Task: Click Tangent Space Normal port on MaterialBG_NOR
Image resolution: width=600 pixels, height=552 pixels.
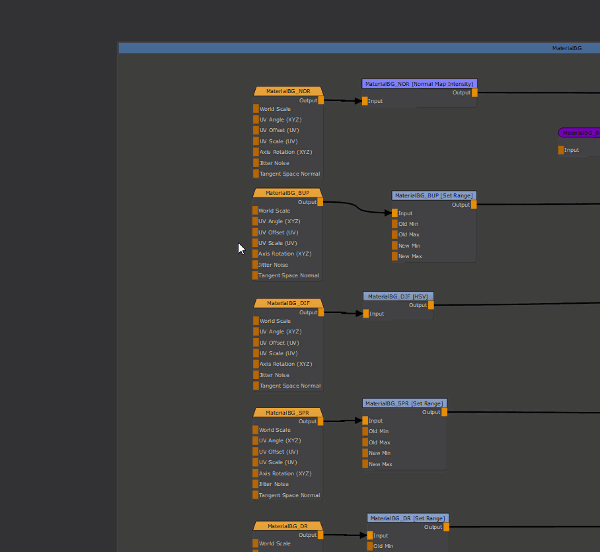Action: coord(256,174)
